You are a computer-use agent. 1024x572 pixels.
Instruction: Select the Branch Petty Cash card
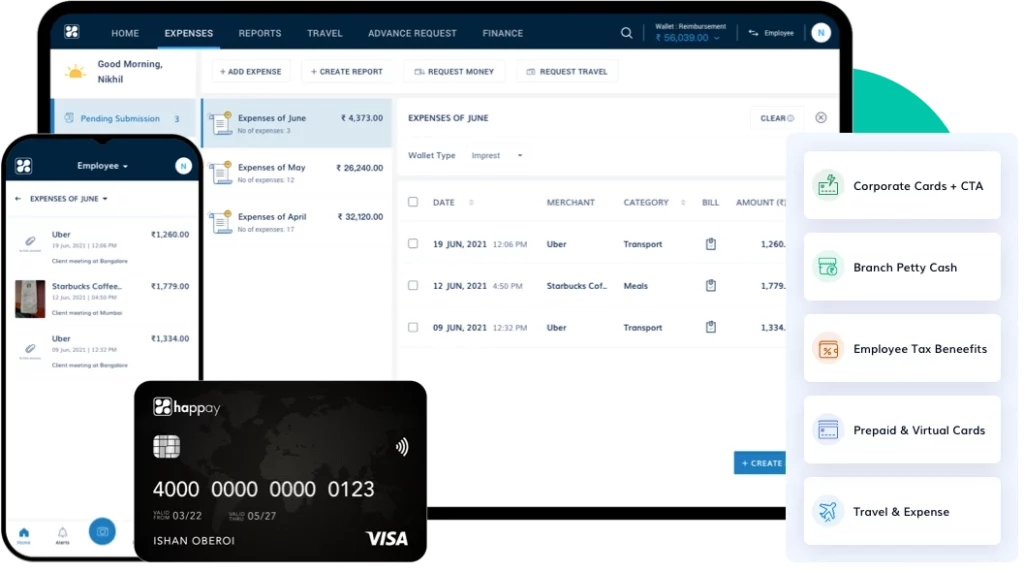(902, 267)
